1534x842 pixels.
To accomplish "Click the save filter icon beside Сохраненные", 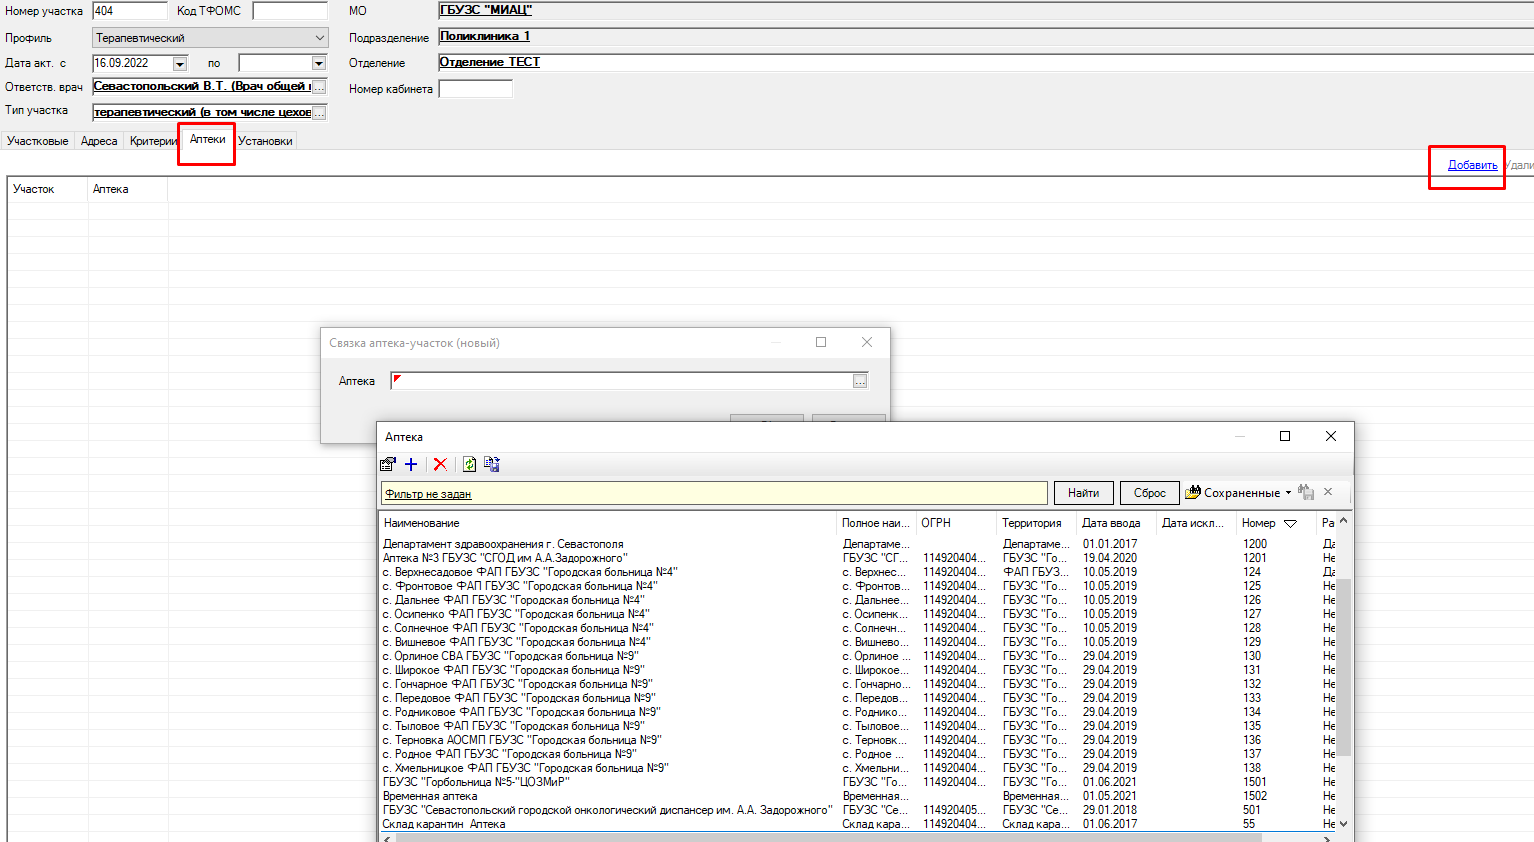I will click(x=1306, y=492).
